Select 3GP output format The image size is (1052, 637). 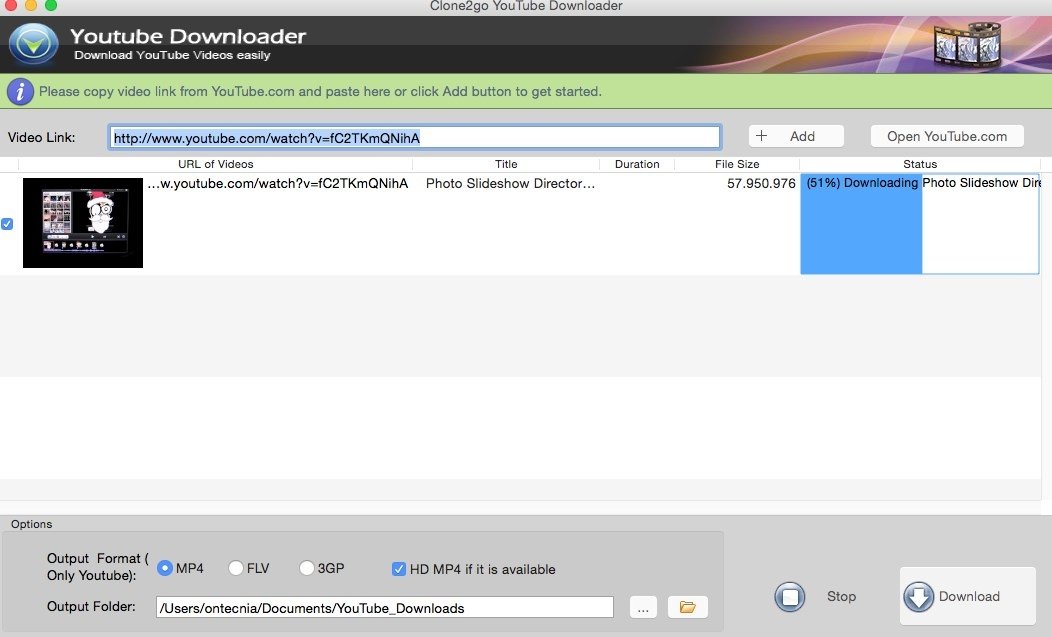click(x=307, y=568)
